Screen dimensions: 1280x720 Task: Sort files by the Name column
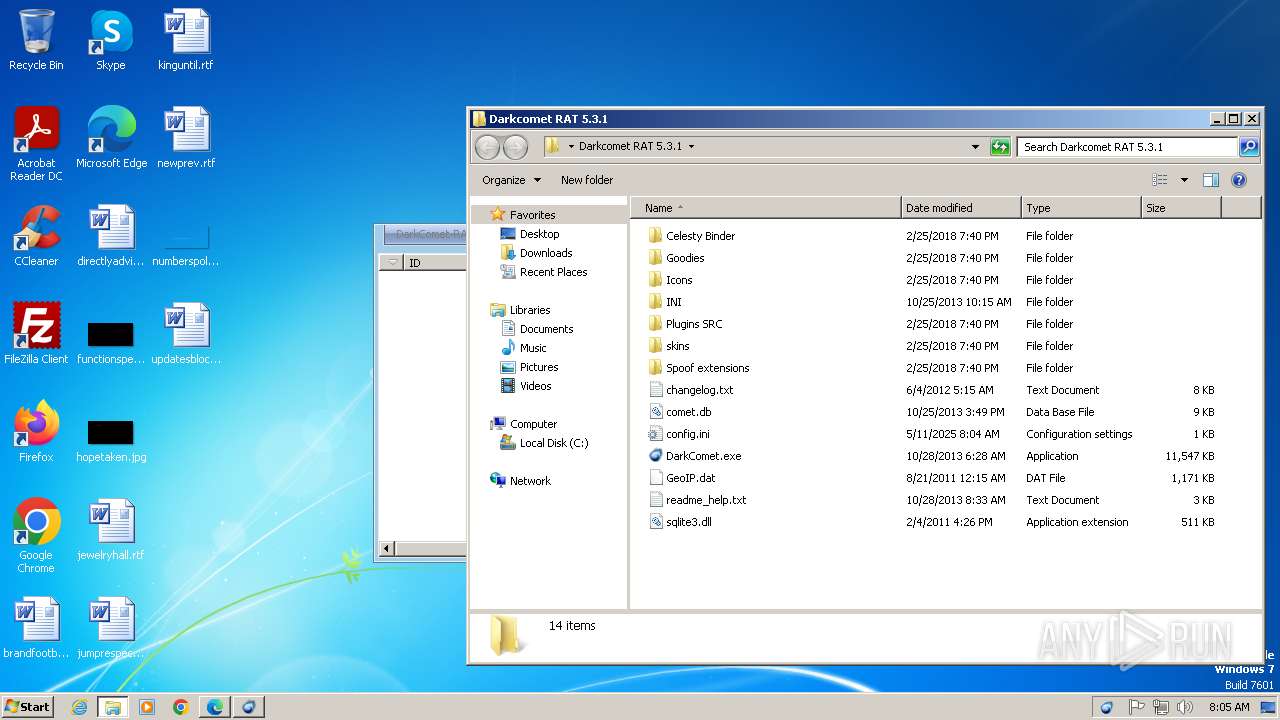coord(766,208)
